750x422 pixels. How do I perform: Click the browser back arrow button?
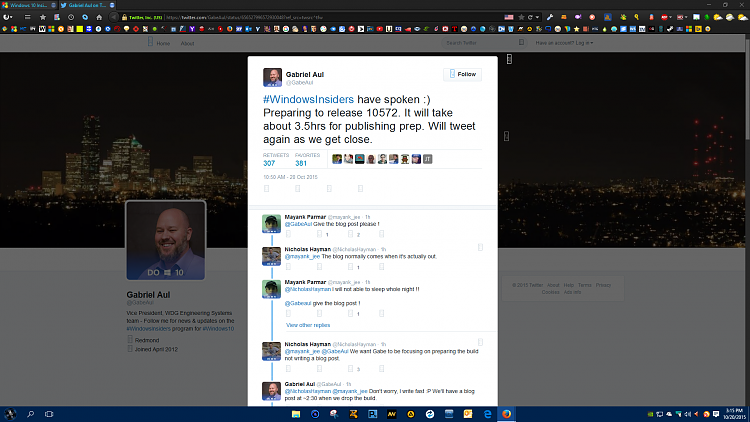(114, 17)
